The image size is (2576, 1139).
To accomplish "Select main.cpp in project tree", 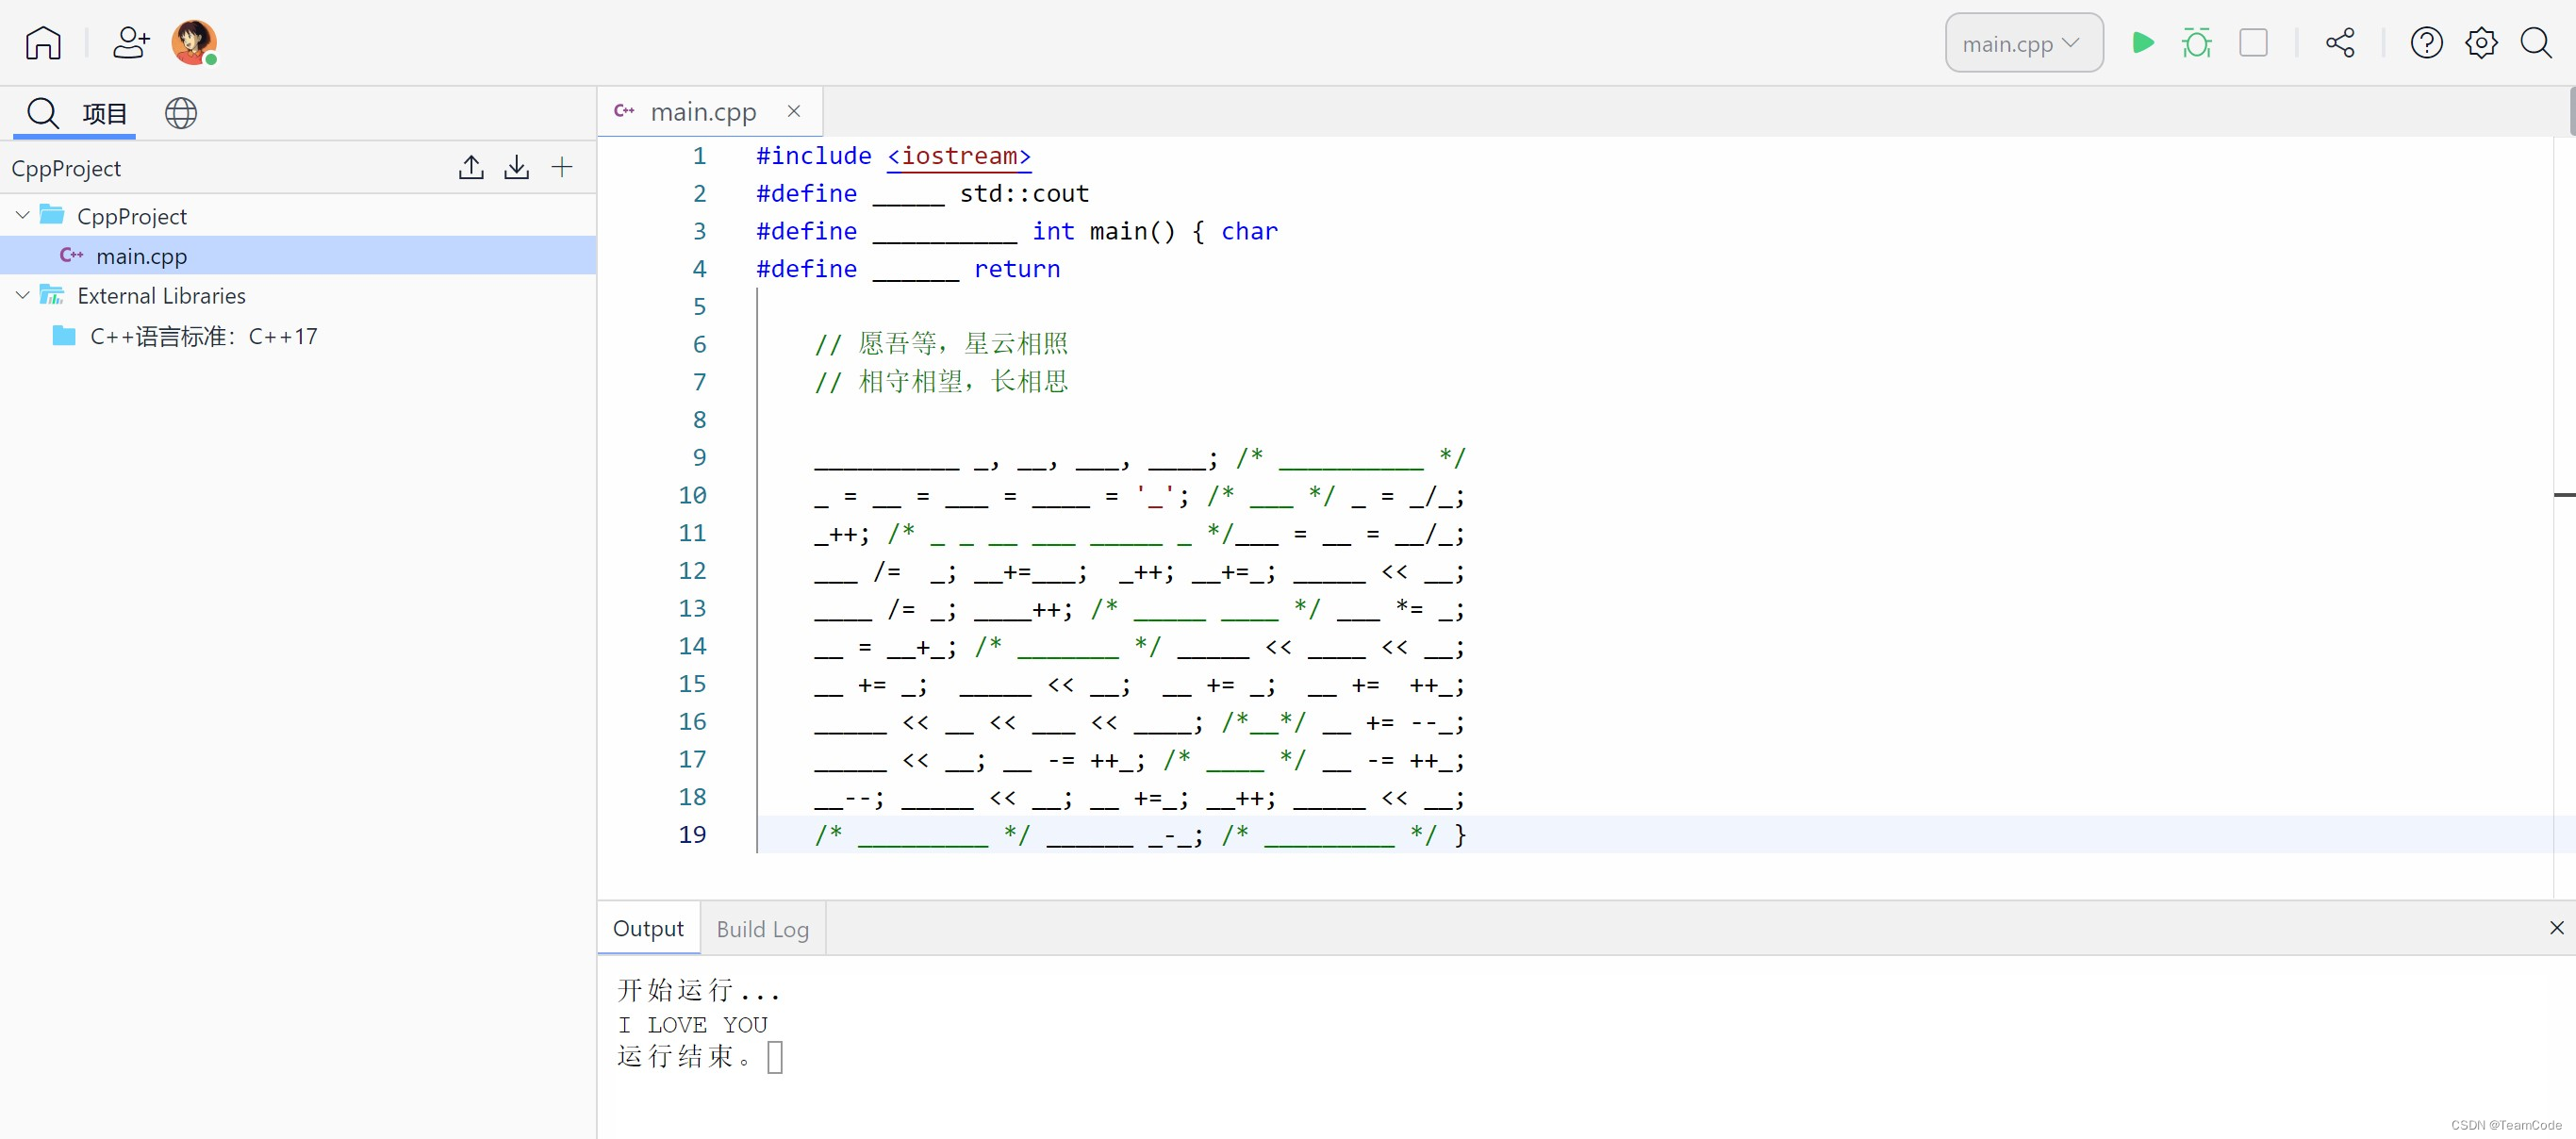I will pos(141,256).
